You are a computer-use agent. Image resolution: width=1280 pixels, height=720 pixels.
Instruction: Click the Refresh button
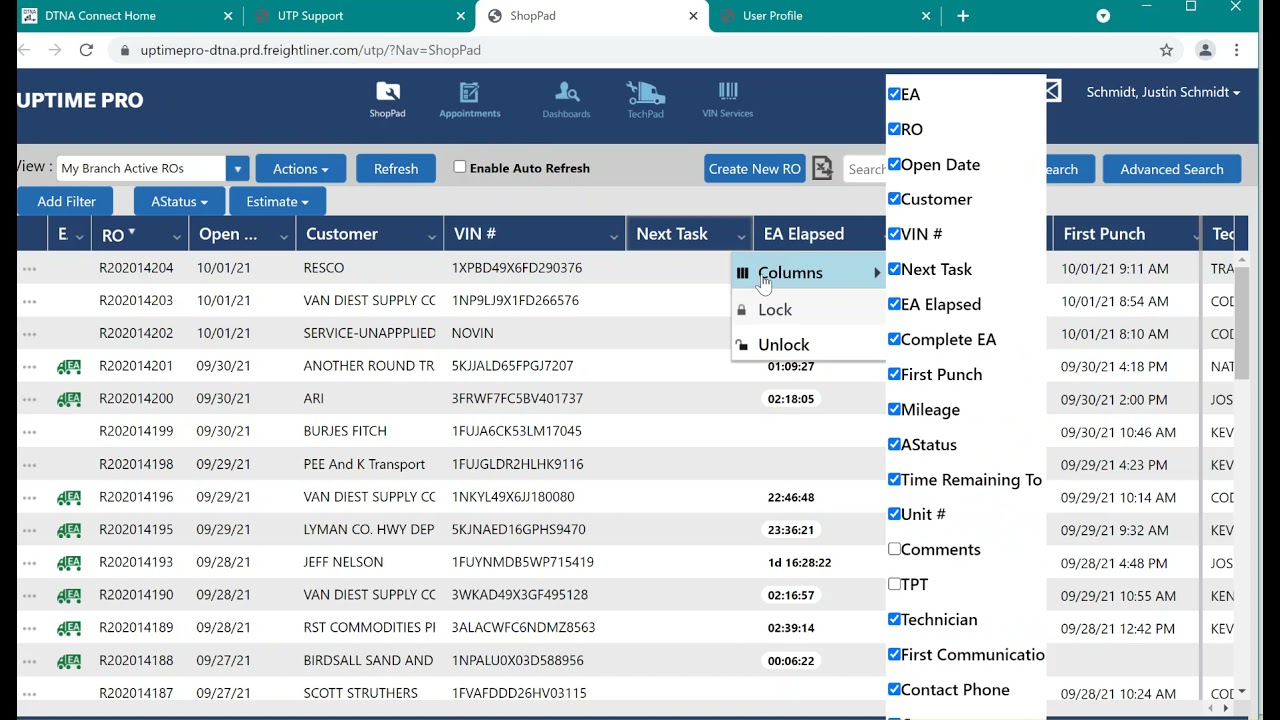pyautogui.click(x=396, y=169)
